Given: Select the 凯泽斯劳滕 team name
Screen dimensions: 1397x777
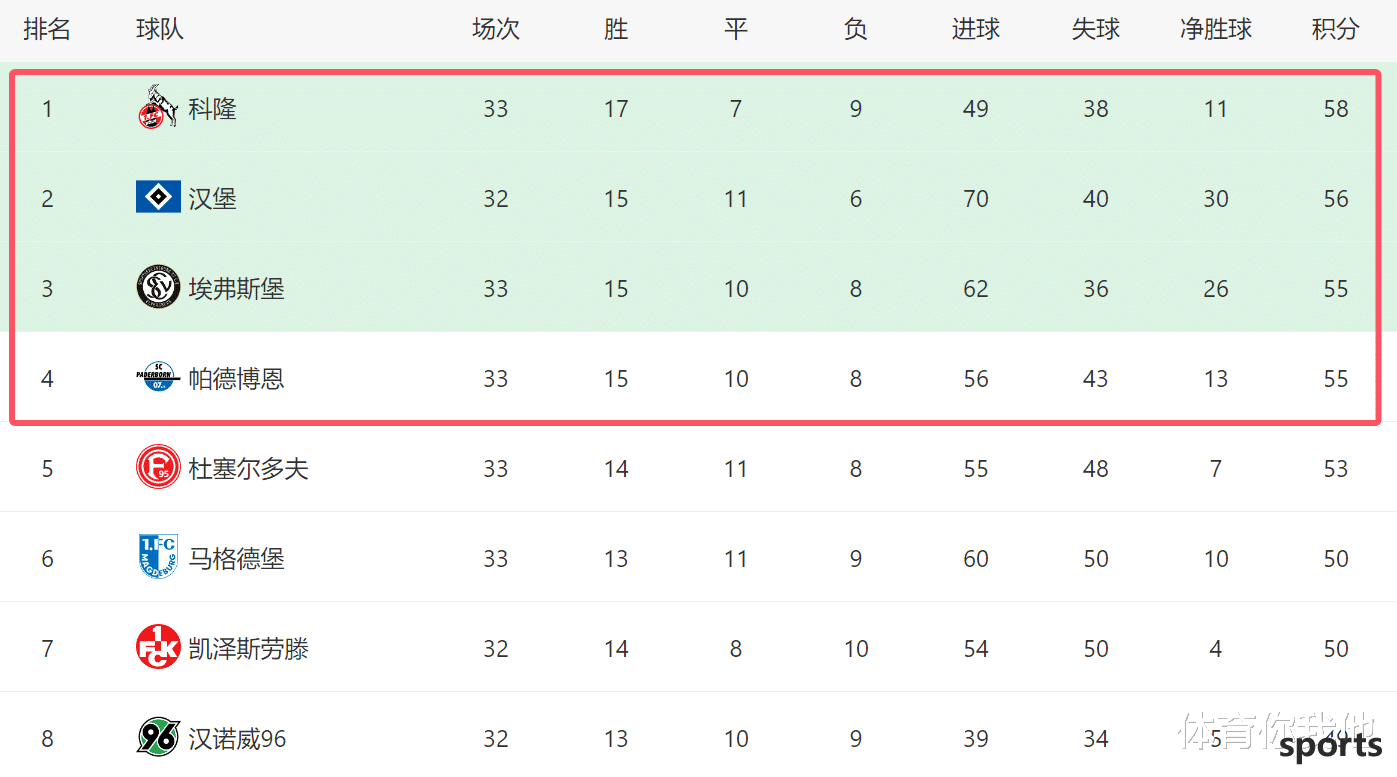Looking at the screenshot, I should tap(249, 648).
